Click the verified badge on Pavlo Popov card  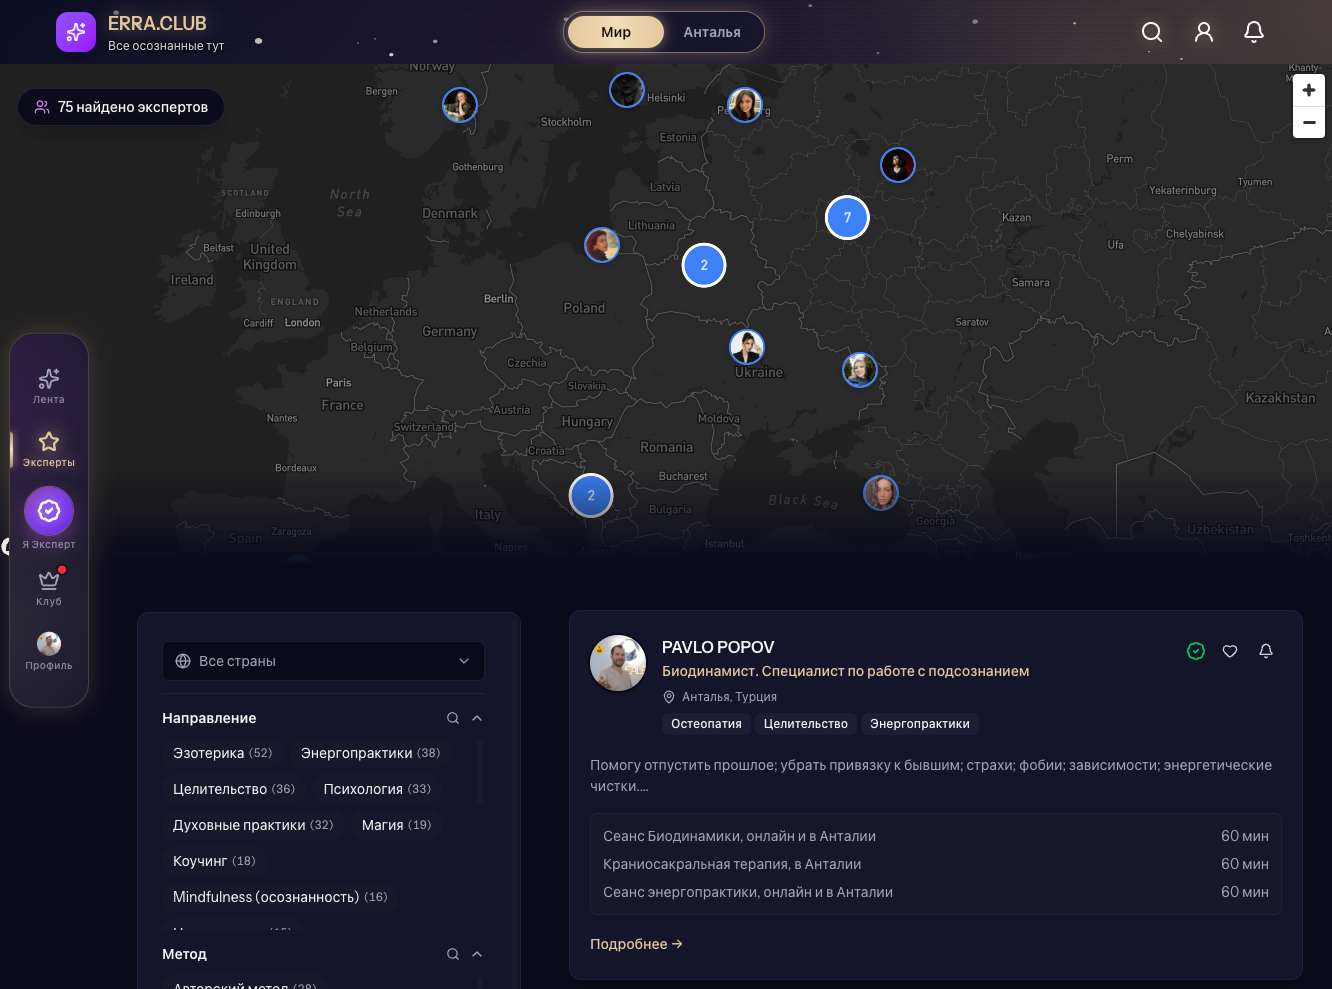[x=1196, y=651]
